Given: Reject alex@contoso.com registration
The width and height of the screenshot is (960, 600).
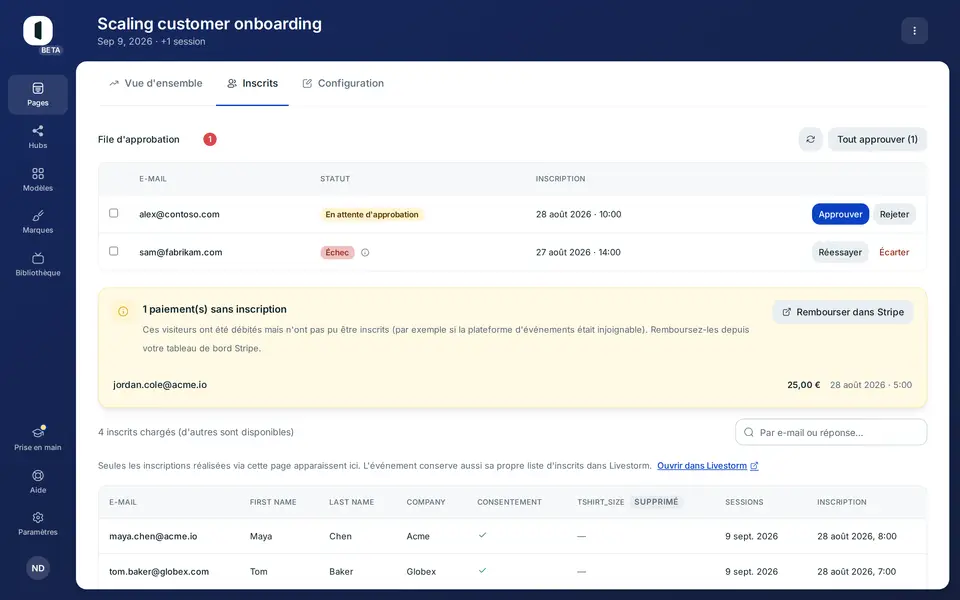Looking at the screenshot, I should (894, 214).
